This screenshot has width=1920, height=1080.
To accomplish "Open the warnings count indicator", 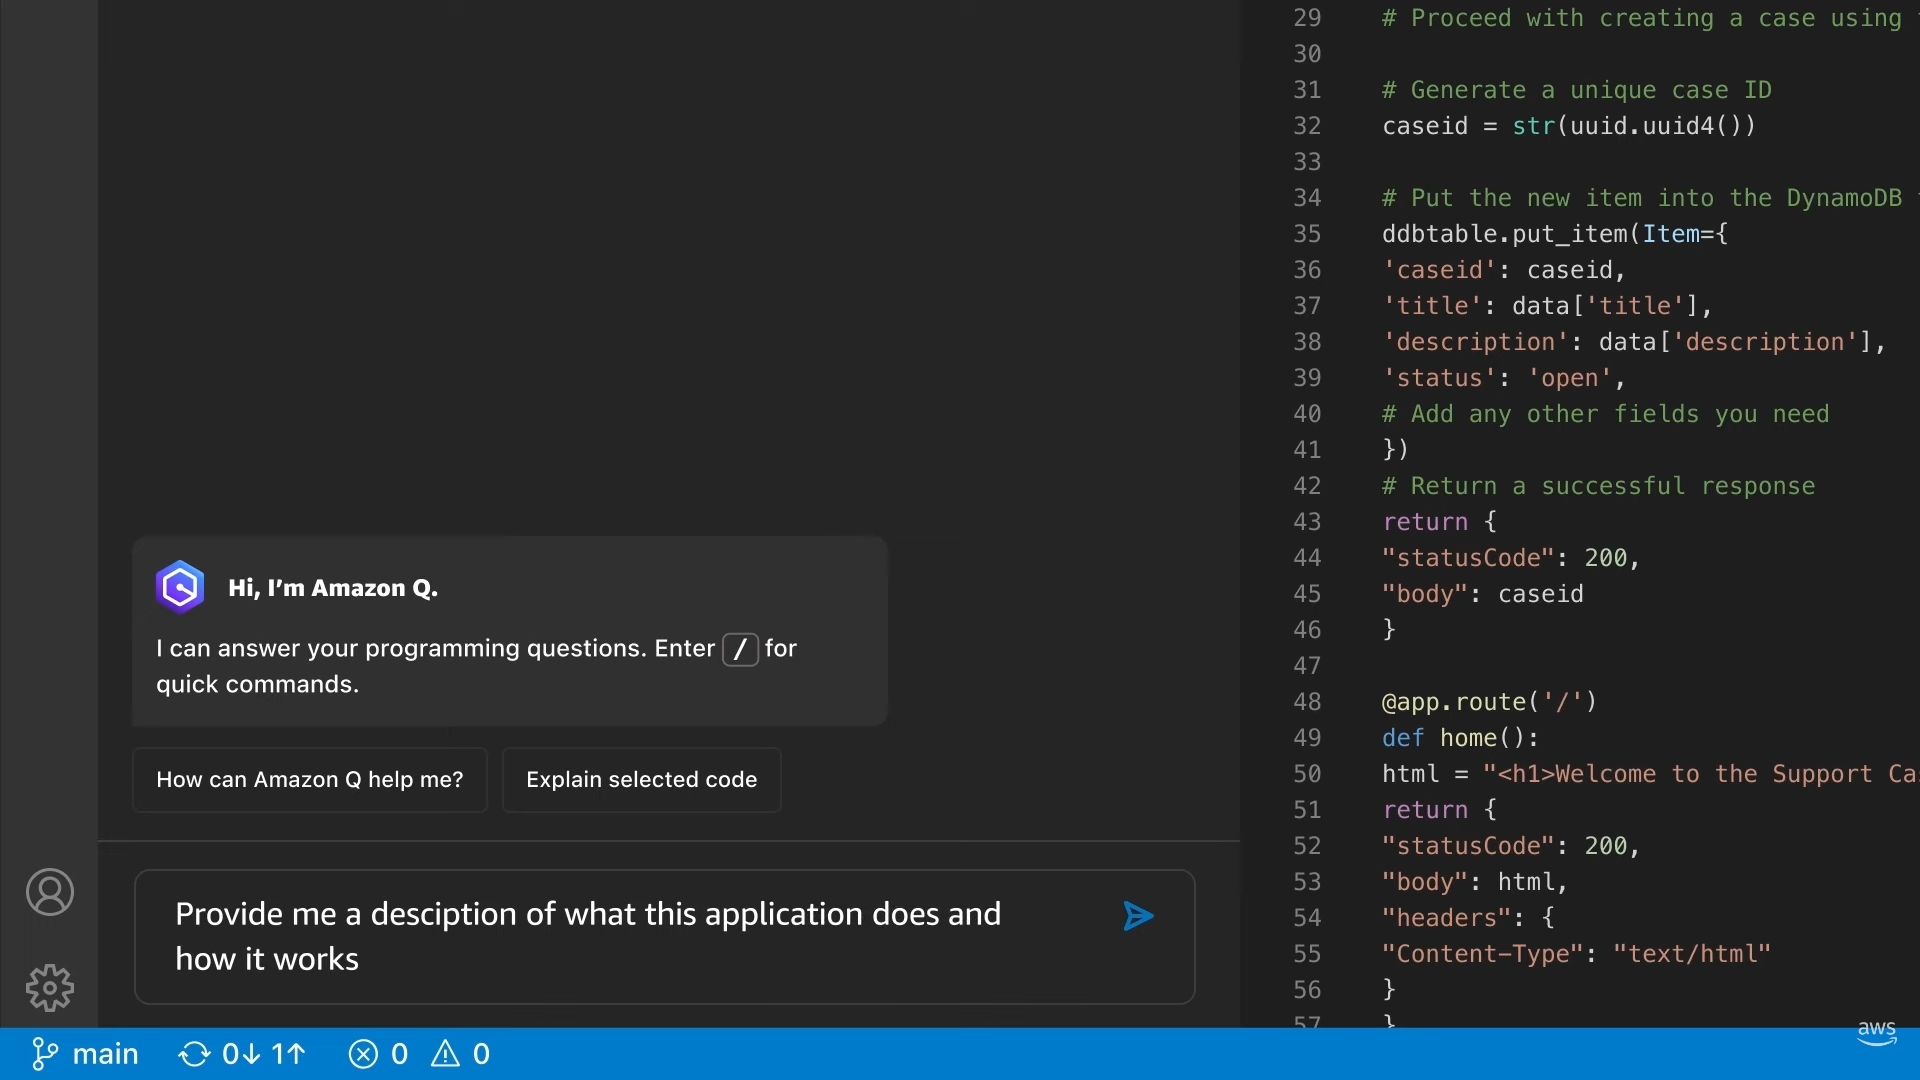I will tap(460, 1054).
